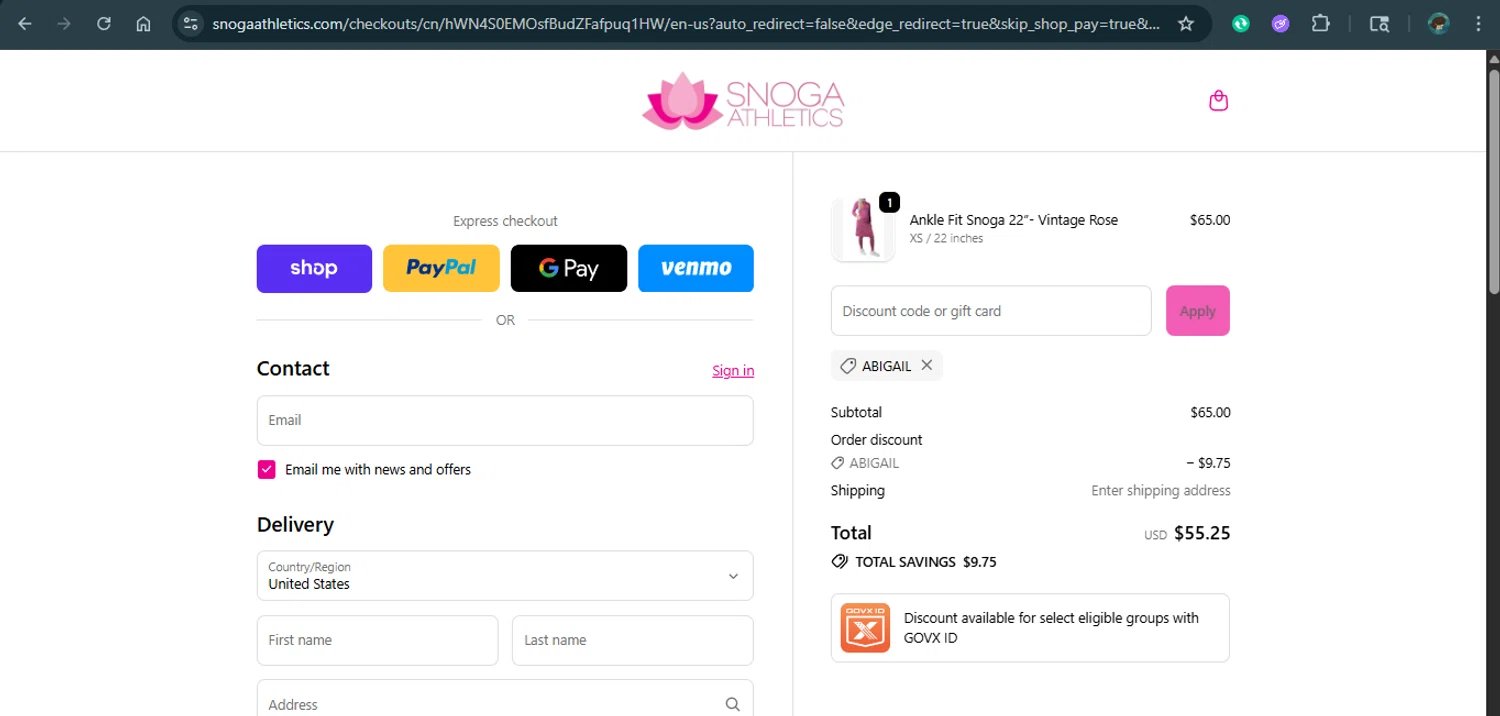Open the Sign in link
Viewport: 1500px width, 716px height.
click(x=733, y=371)
